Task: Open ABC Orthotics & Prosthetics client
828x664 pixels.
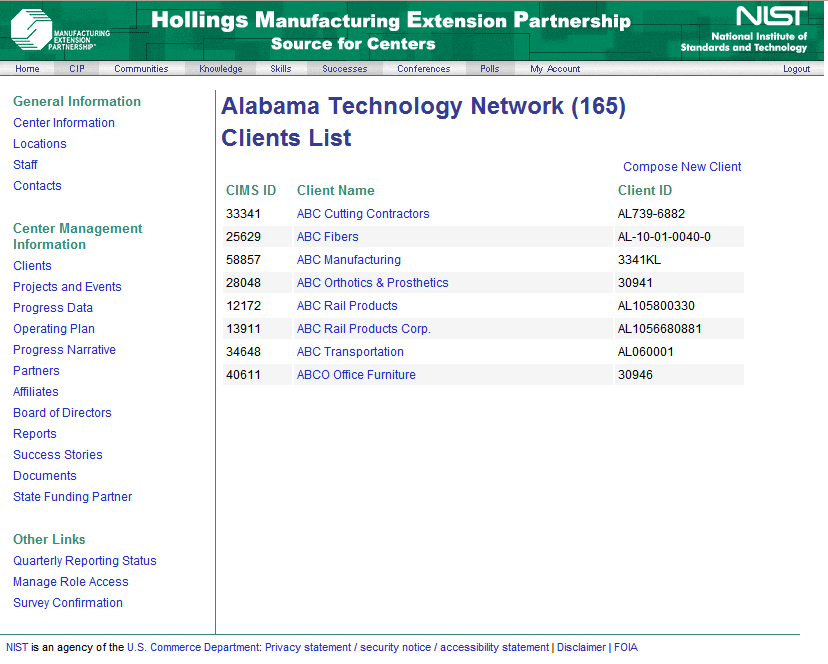Action: click(372, 283)
